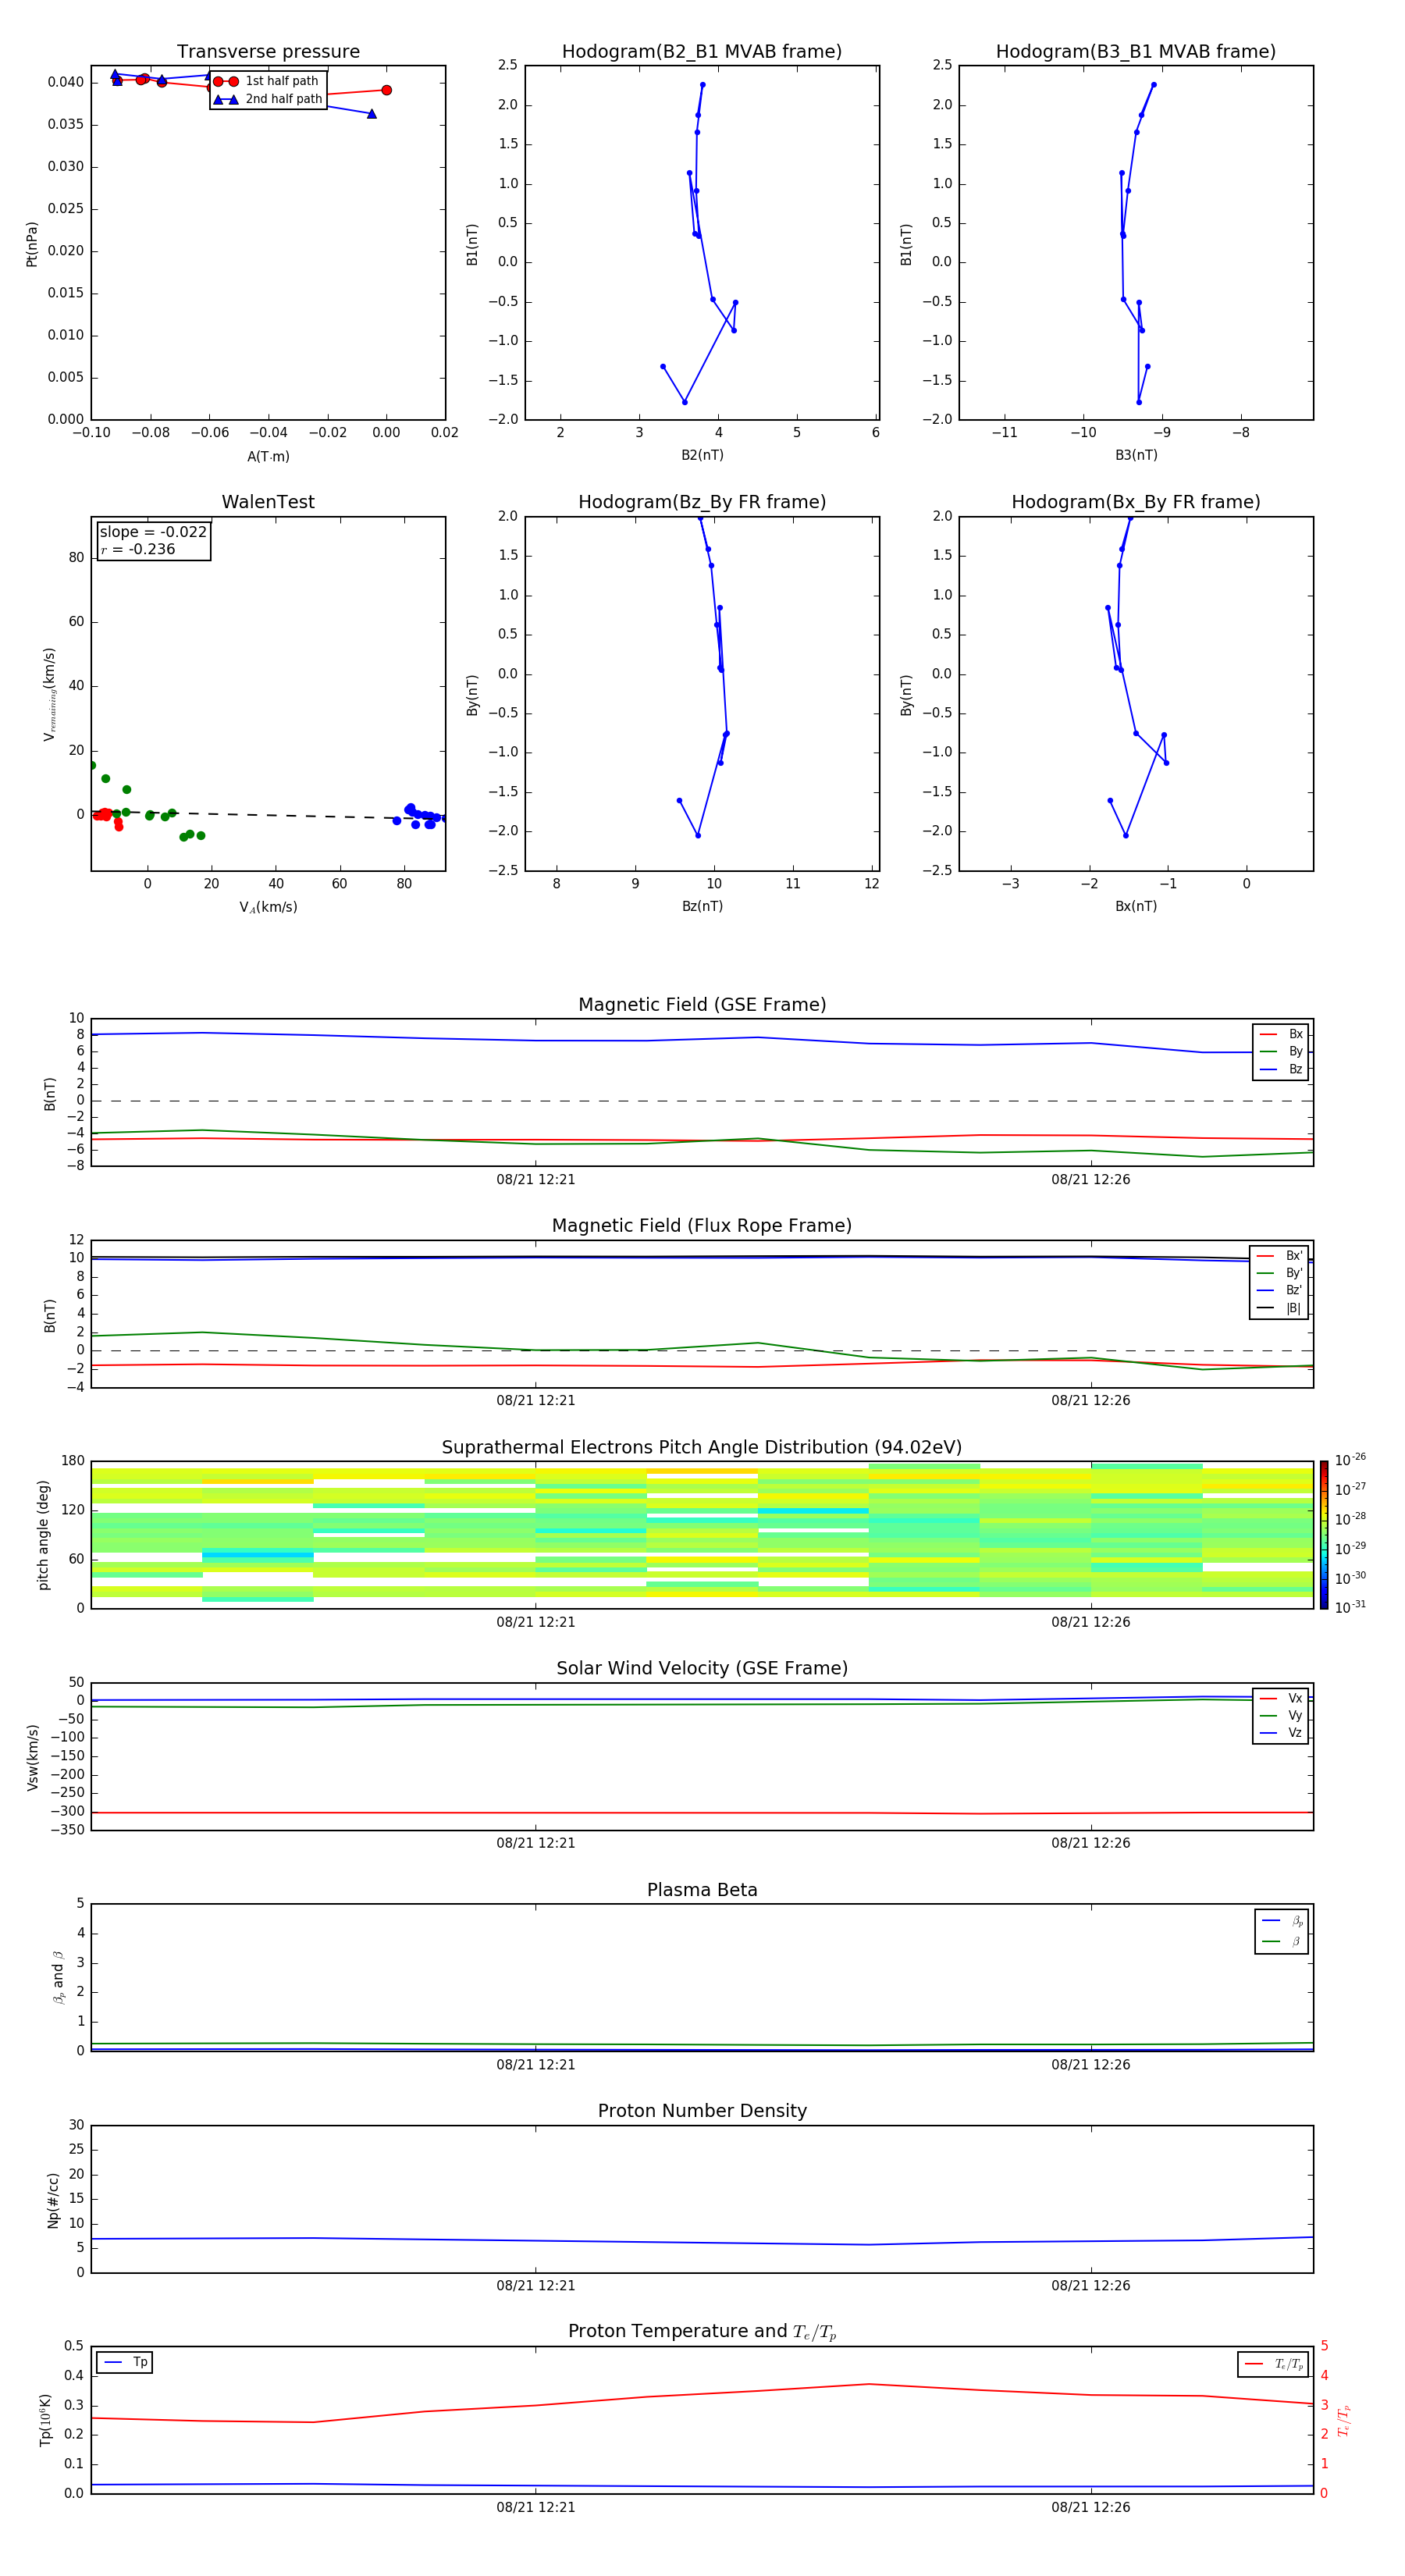Viewport: 1405px width, 2576px height.
Task: Click the 'Proton Temperature and Te/Tp' title
Action: tap(702, 2331)
